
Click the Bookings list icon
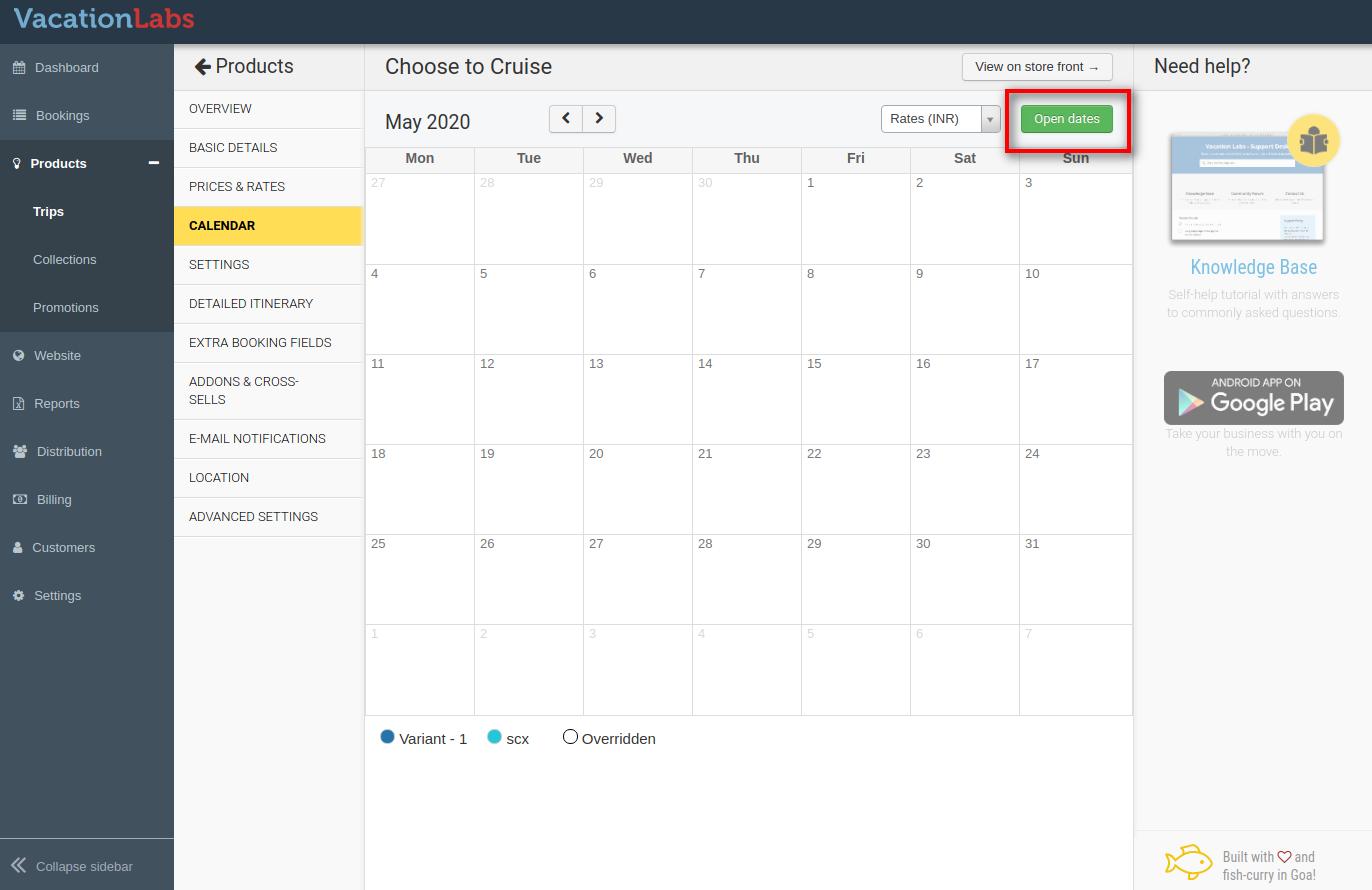pyautogui.click(x=19, y=116)
